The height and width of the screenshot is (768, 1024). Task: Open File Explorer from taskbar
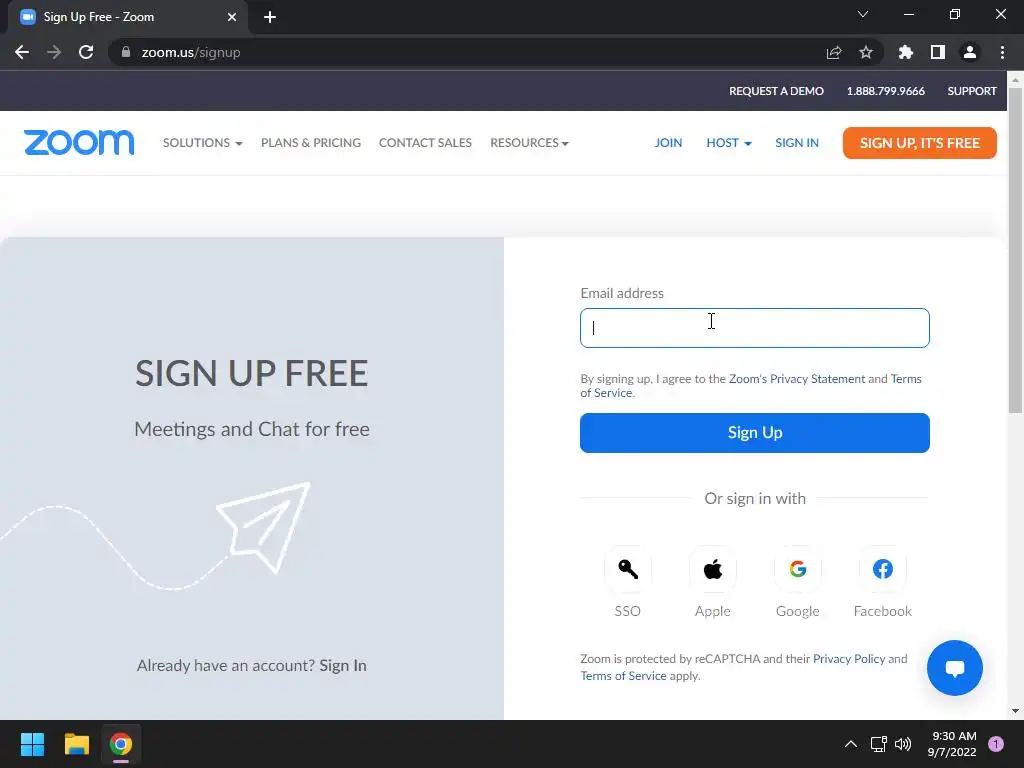[76, 744]
